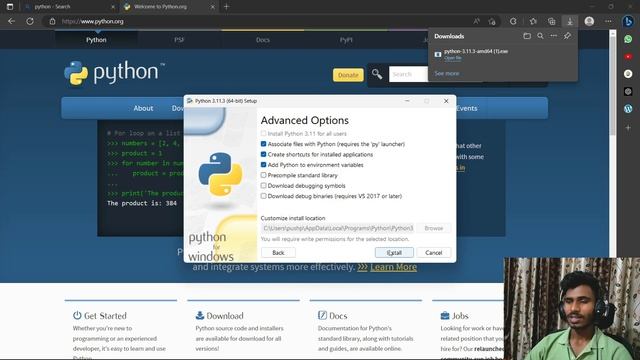Check Install Python 3.11 for all users
Screen dimensions: 640x360
pos(264,133)
